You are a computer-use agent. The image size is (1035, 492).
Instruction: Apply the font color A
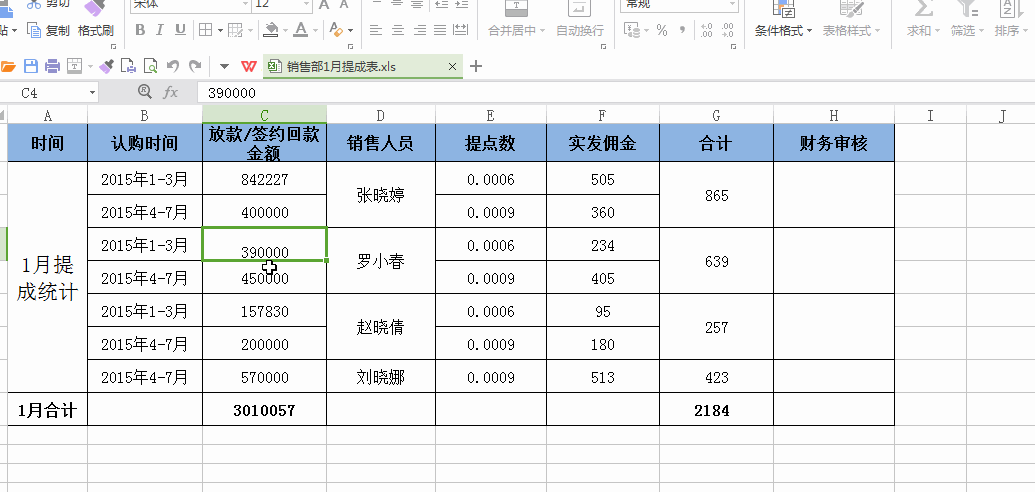click(301, 30)
